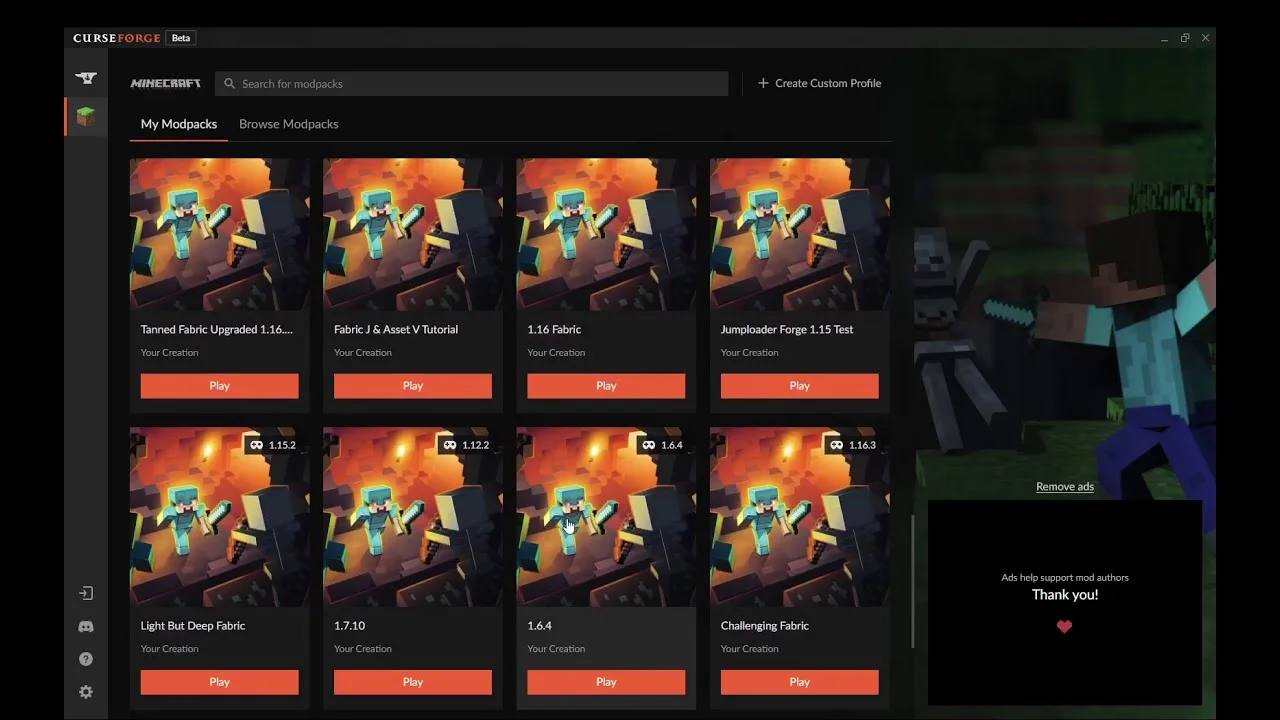Play the Fabric J & Asset V Tutorial modpack
Screen dimensions: 1280x720
(x=413, y=386)
